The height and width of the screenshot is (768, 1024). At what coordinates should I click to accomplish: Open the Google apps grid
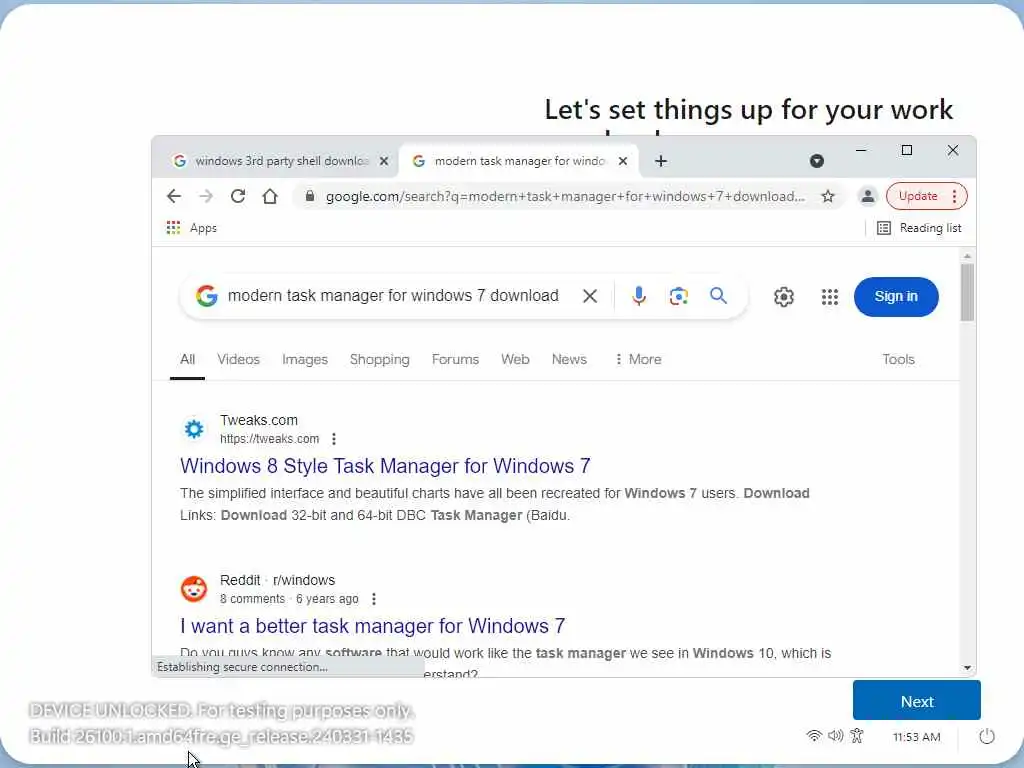coord(829,297)
